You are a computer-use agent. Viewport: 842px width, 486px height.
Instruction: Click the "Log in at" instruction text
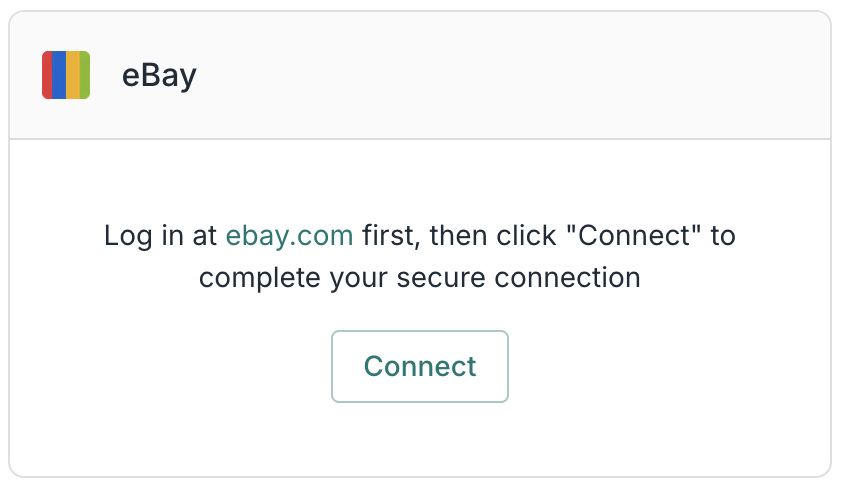click(x=160, y=236)
